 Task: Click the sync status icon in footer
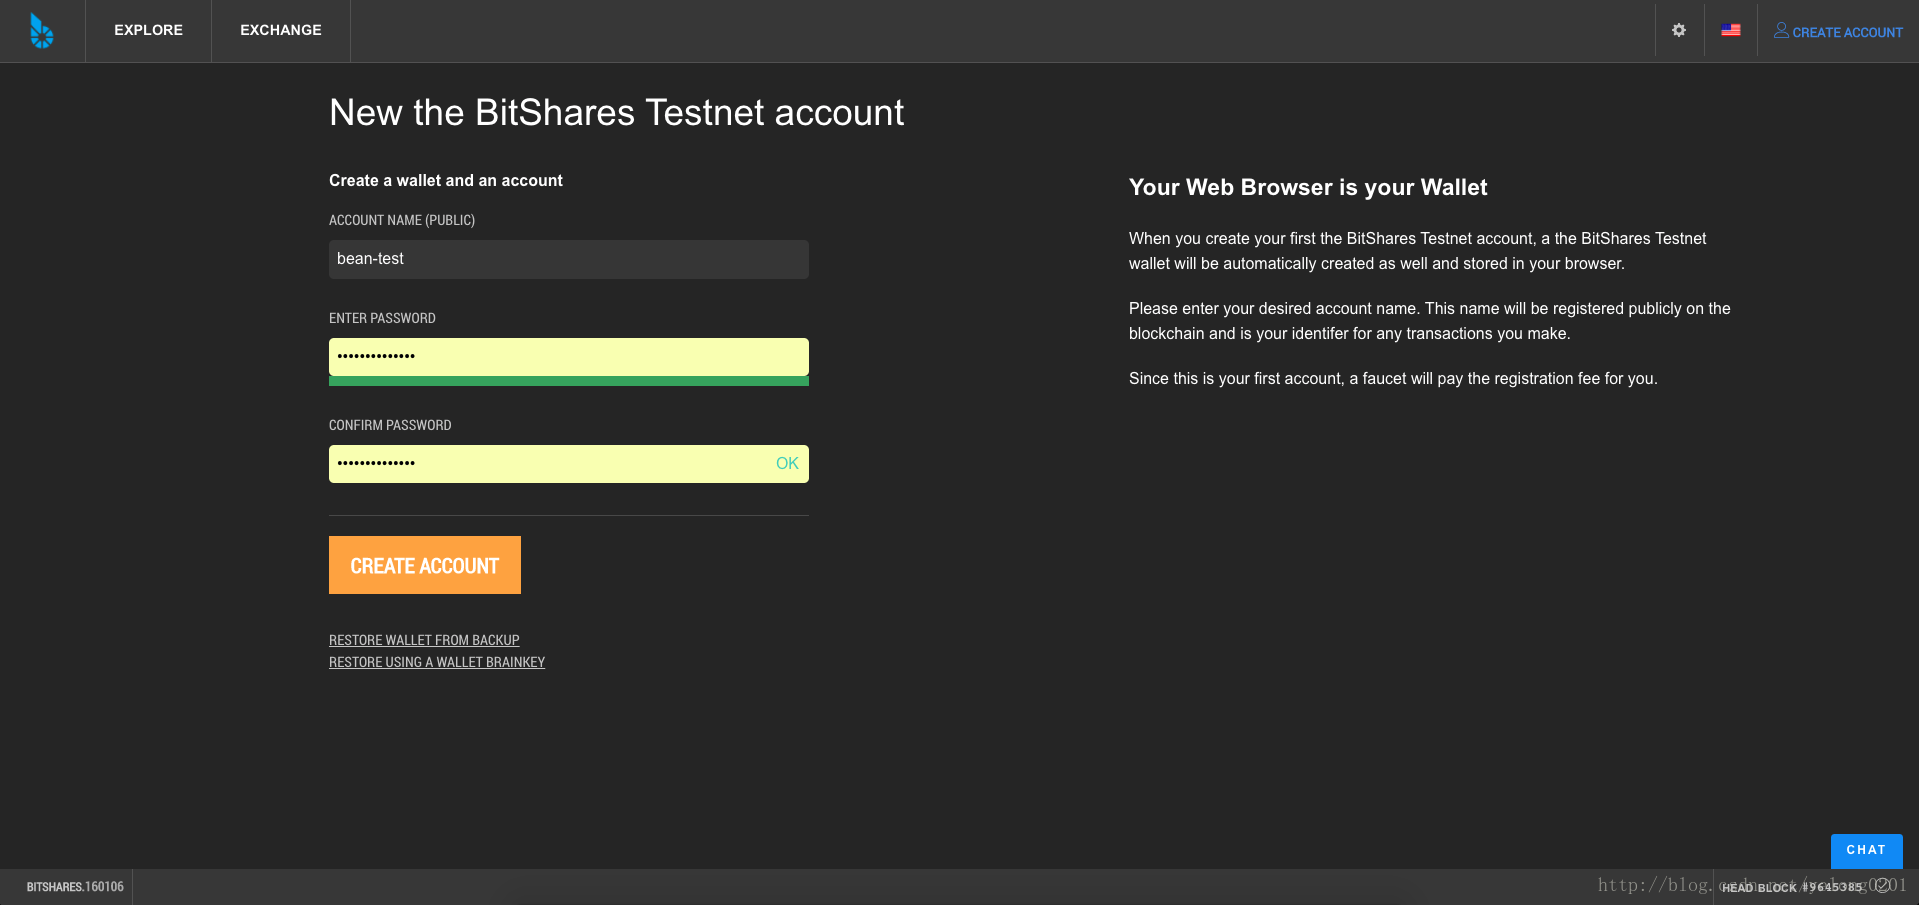pyautogui.click(x=1883, y=886)
